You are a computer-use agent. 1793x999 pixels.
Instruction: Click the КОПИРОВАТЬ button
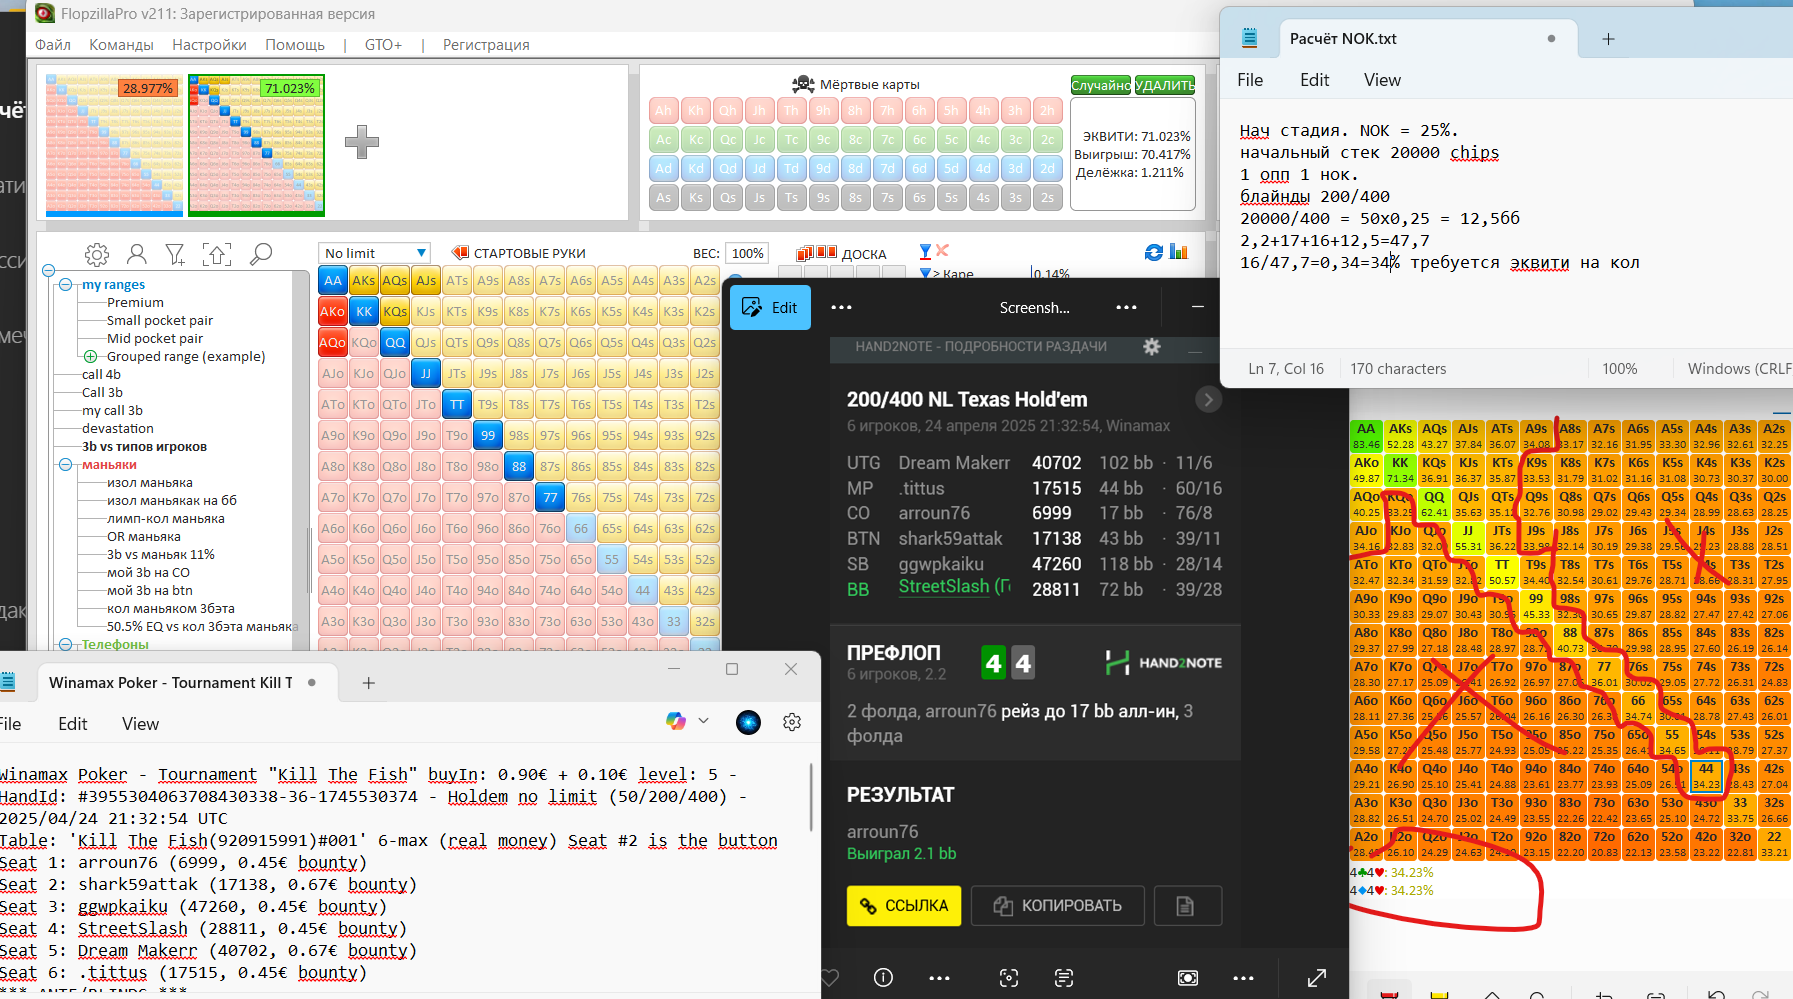pyautogui.click(x=1058, y=906)
